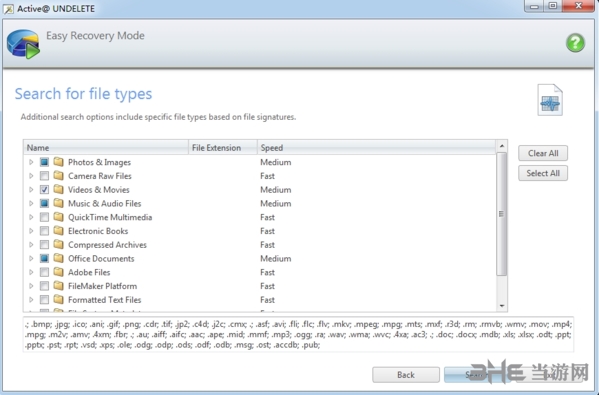This screenshot has width=599, height=395.
Task: Click inside the file extensions text box
Action: (x=298, y=334)
